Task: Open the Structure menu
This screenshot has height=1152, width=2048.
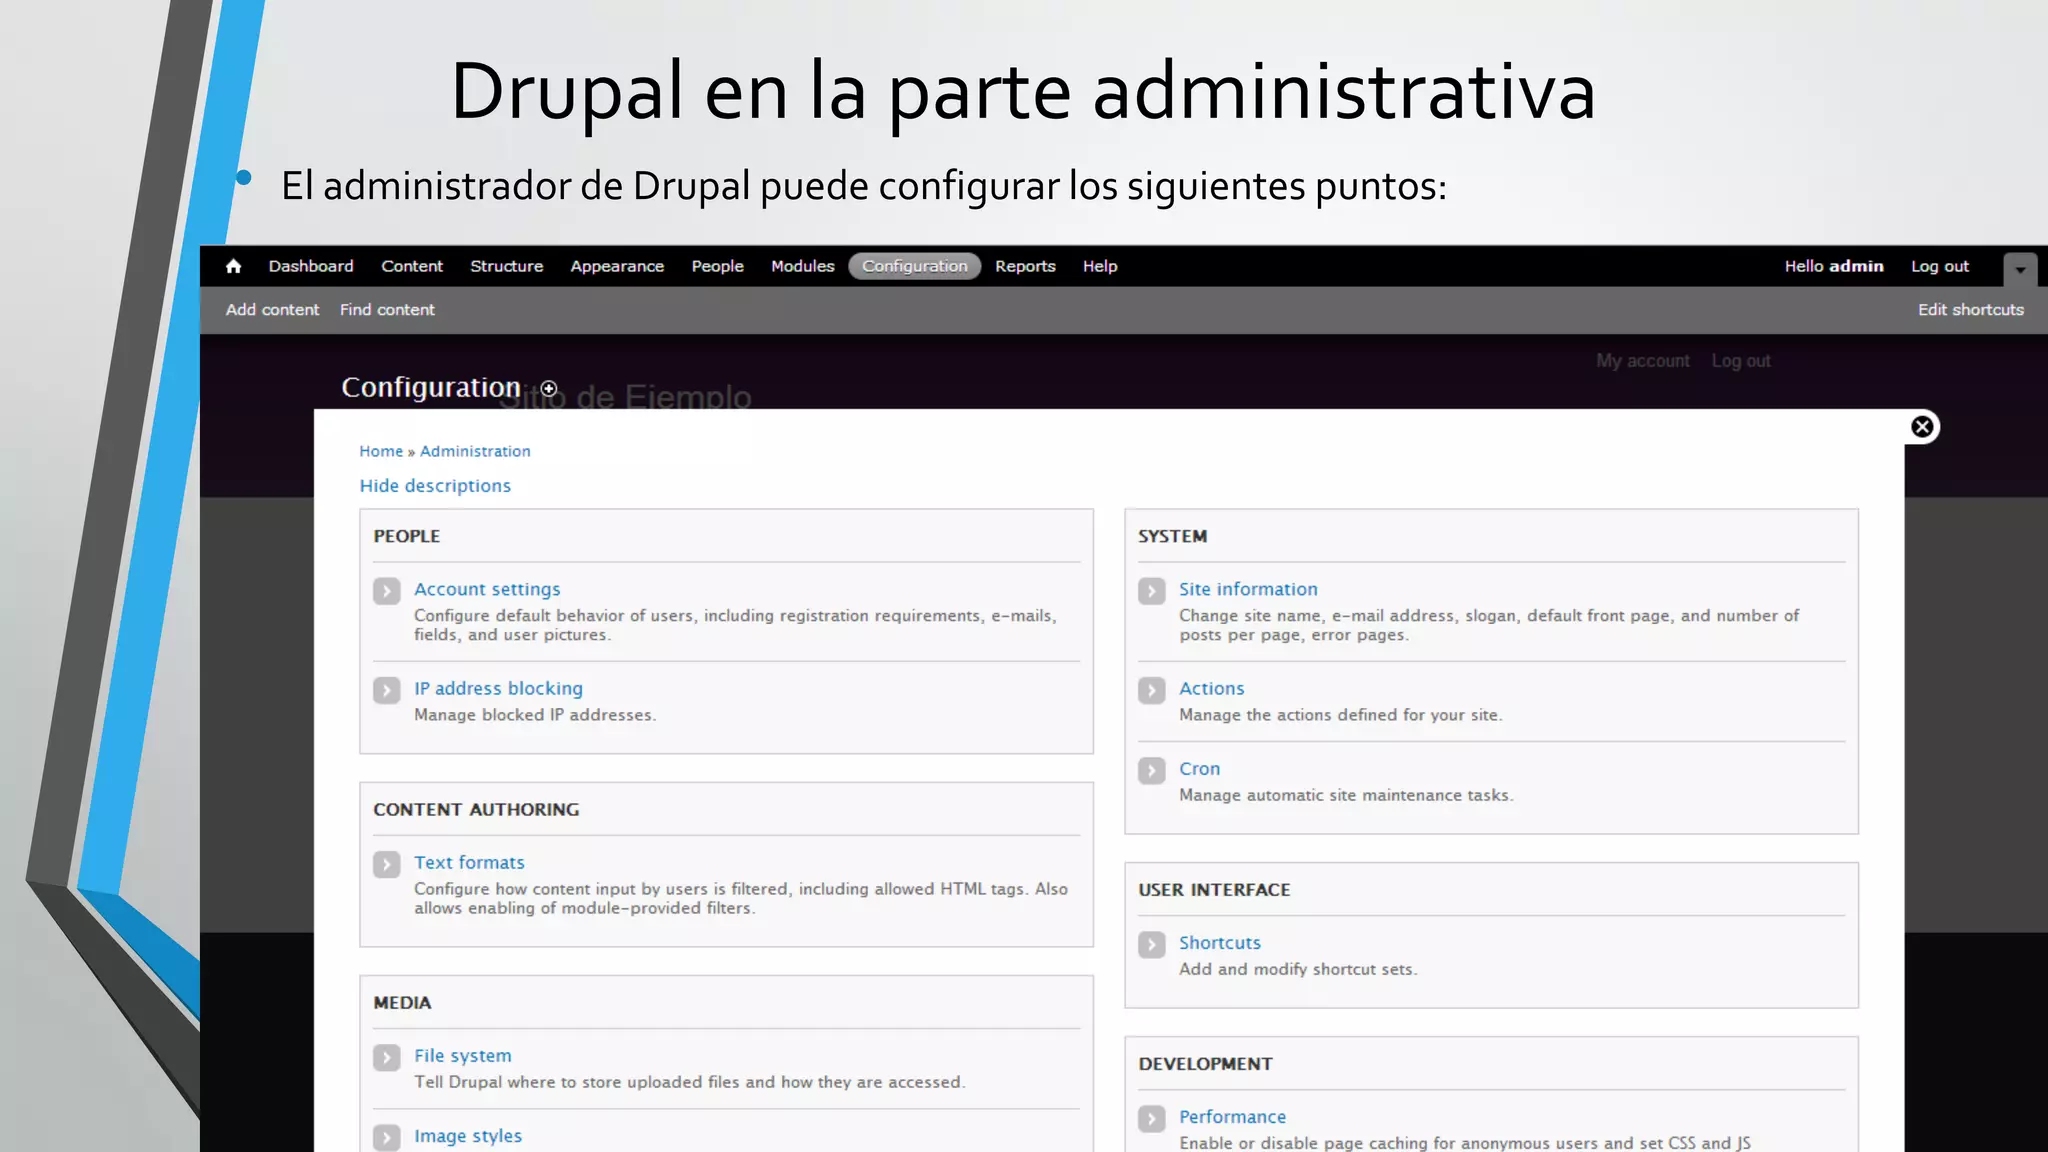Action: [507, 266]
